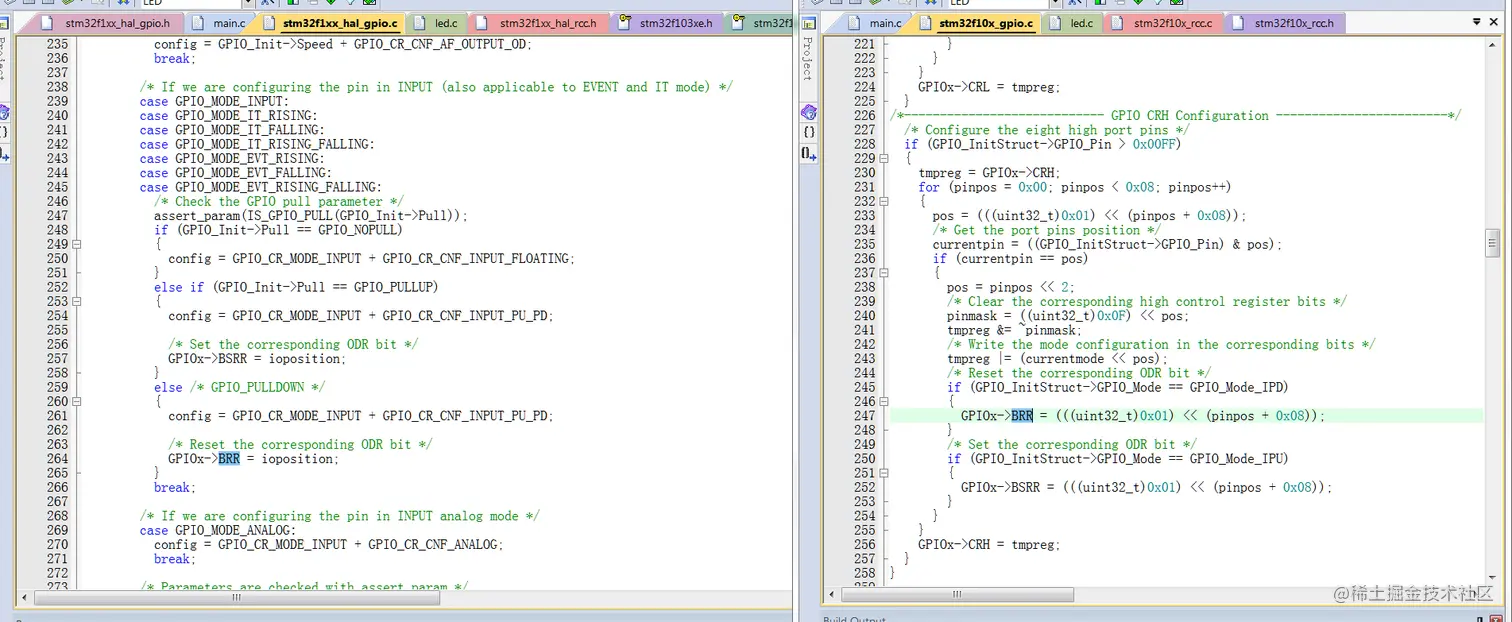Open Project panel tab in right window
Viewport: 1512px width, 622px height.
[808, 59]
